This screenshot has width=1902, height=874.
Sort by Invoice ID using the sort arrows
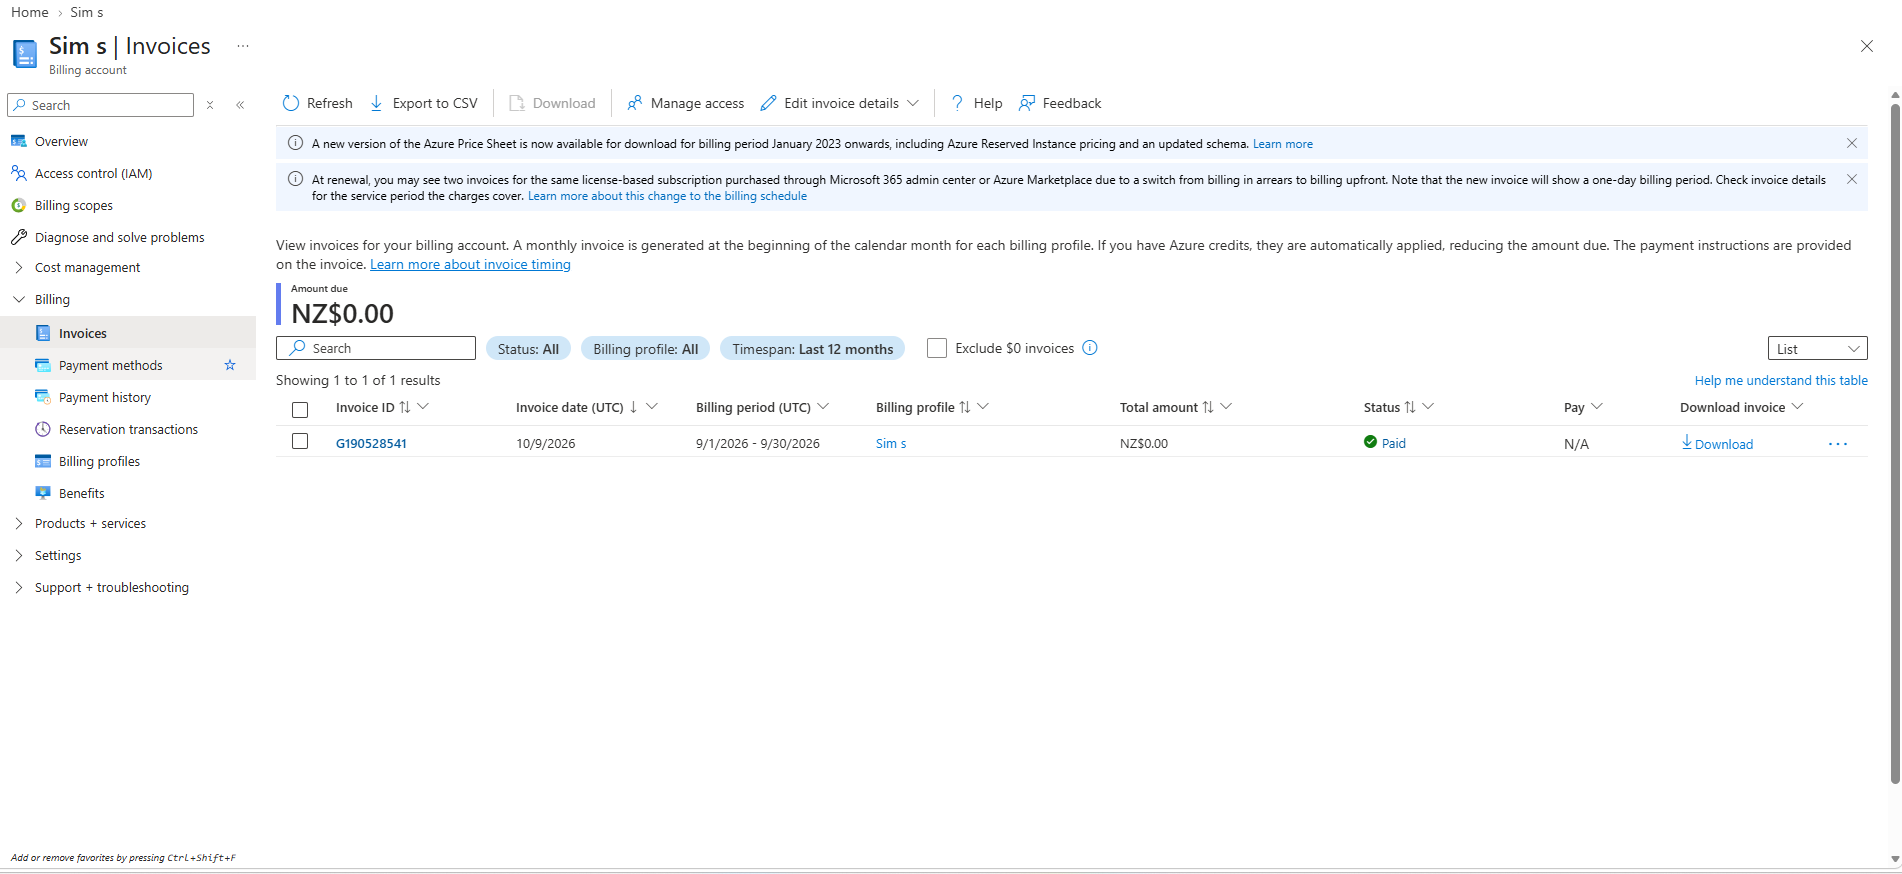pos(405,407)
